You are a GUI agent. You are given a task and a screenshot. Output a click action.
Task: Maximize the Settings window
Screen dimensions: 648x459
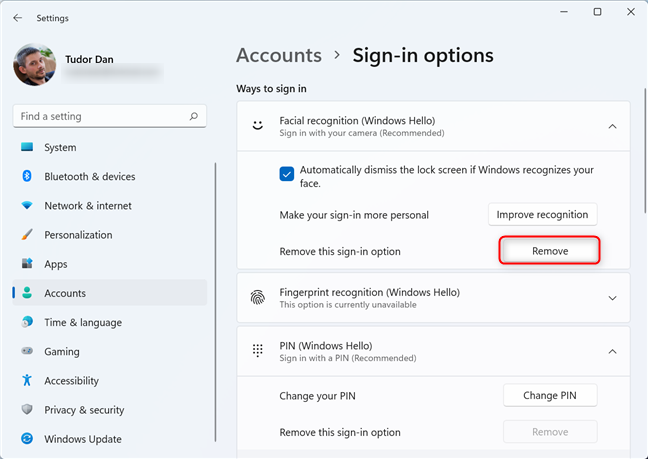pos(597,12)
